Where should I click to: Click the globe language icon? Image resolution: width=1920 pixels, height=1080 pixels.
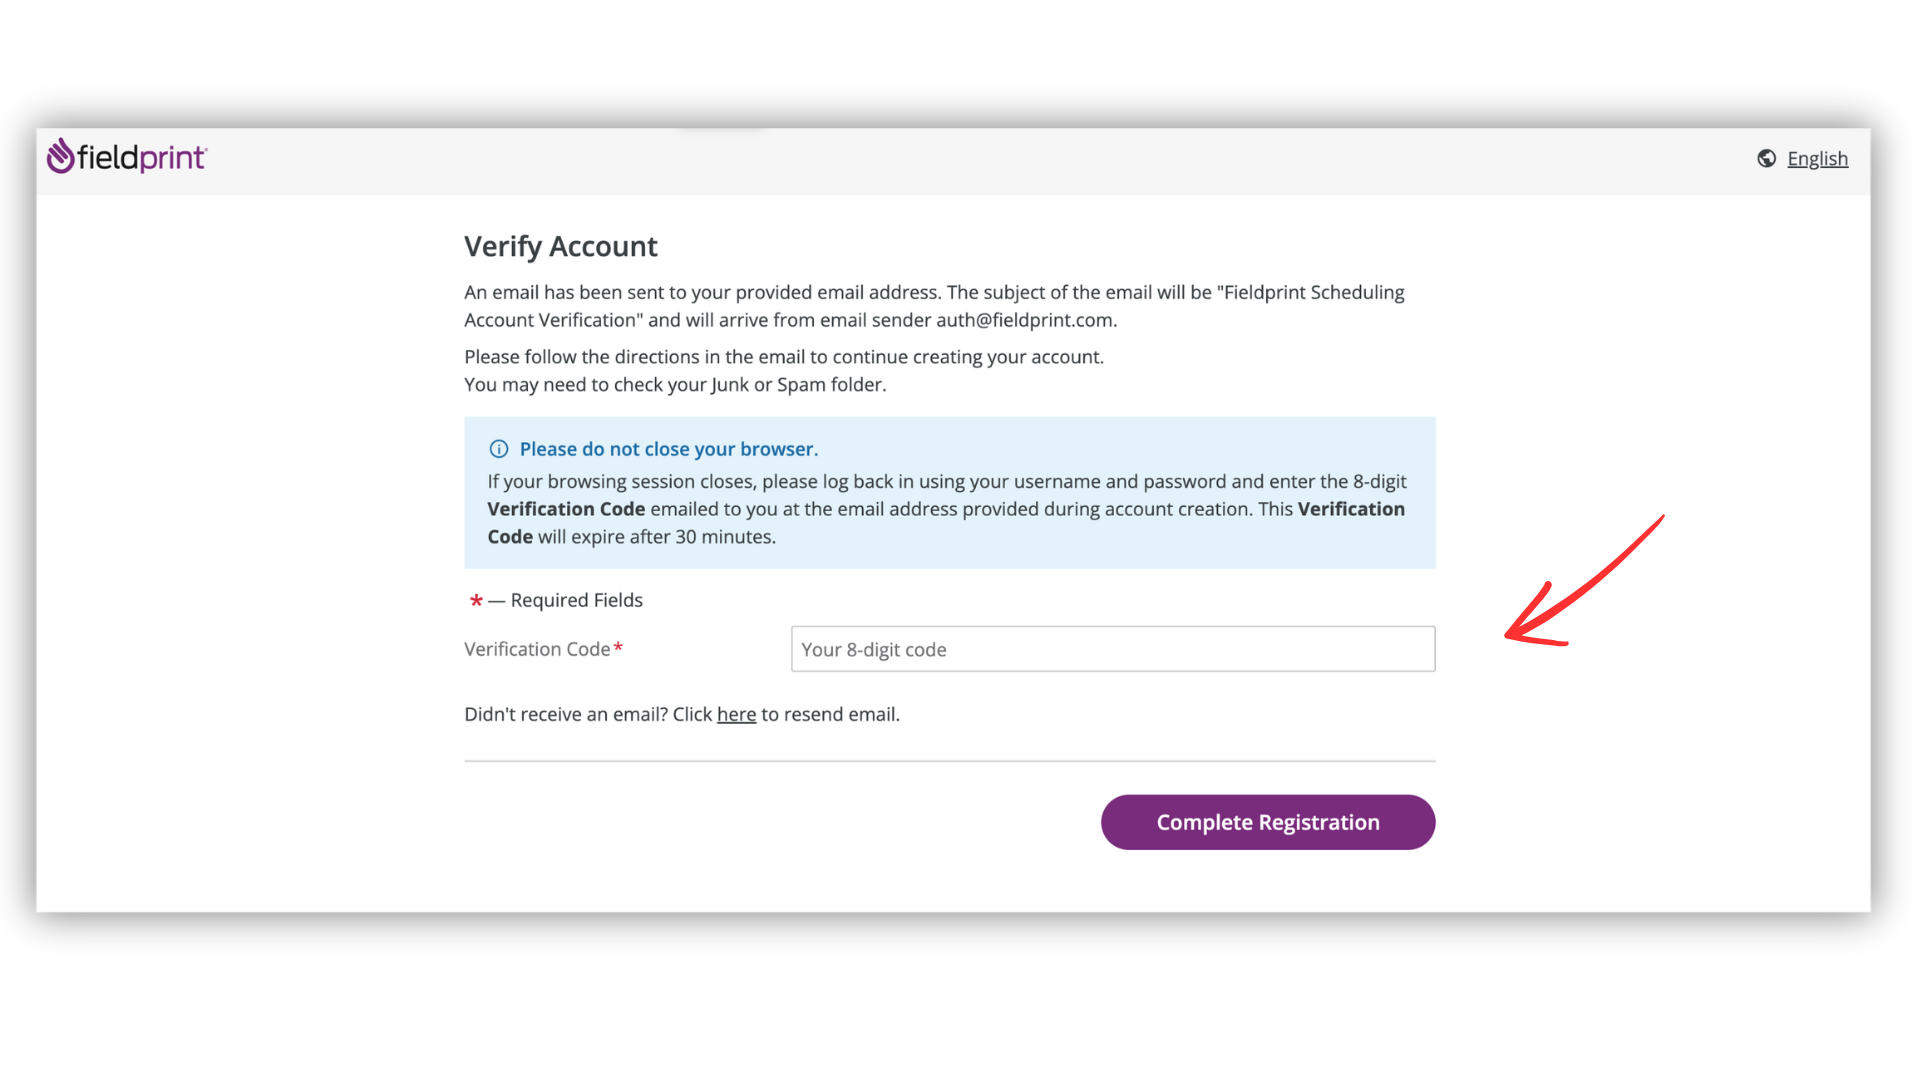pyautogui.click(x=1766, y=159)
